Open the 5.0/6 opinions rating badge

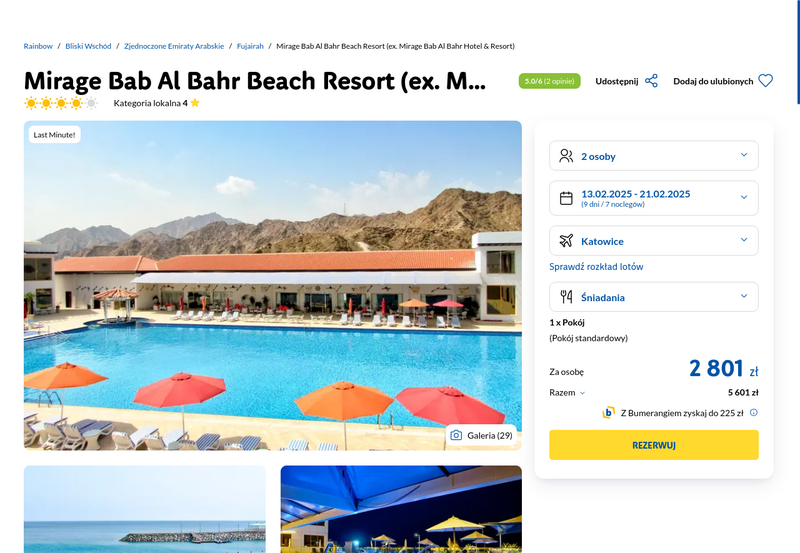(549, 81)
